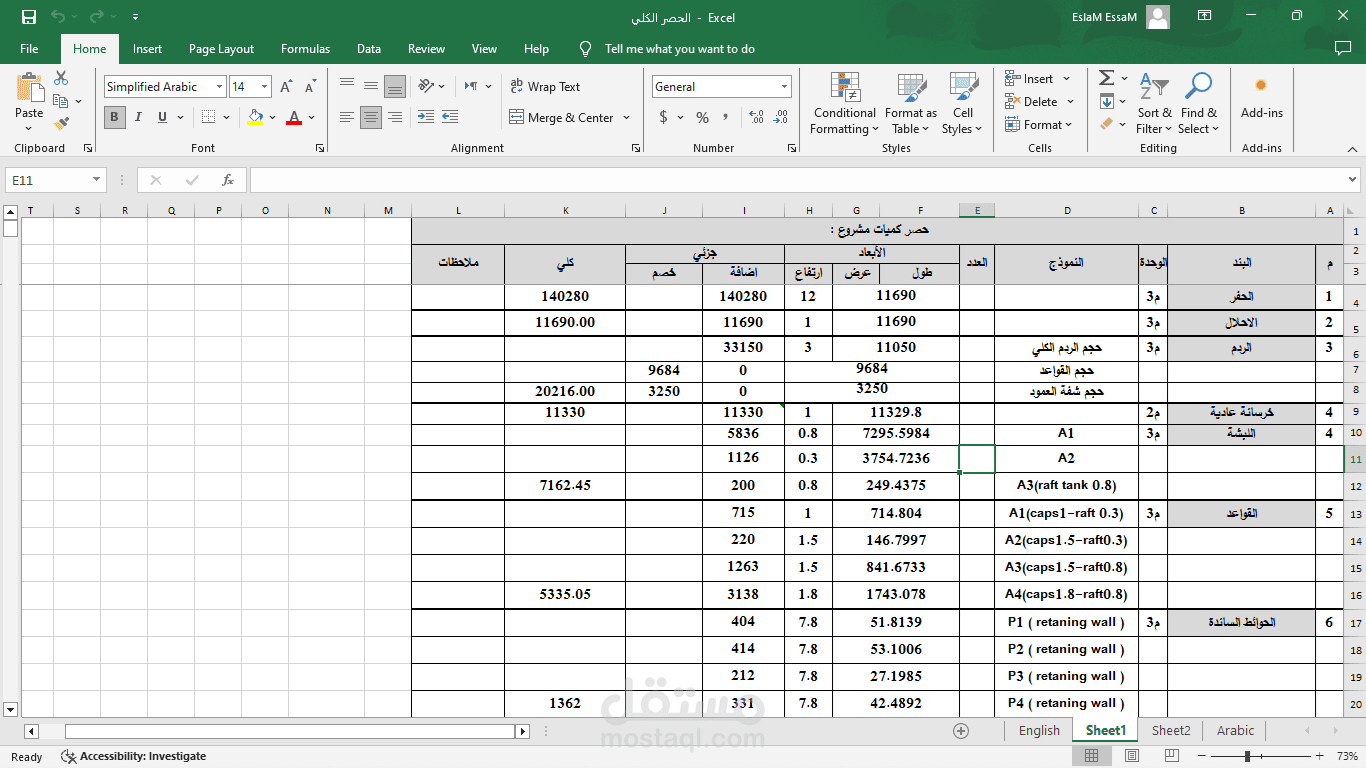Image resolution: width=1366 pixels, height=768 pixels.
Task: Open Sort & Filter dropdown
Action: click(x=1154, y=103)
